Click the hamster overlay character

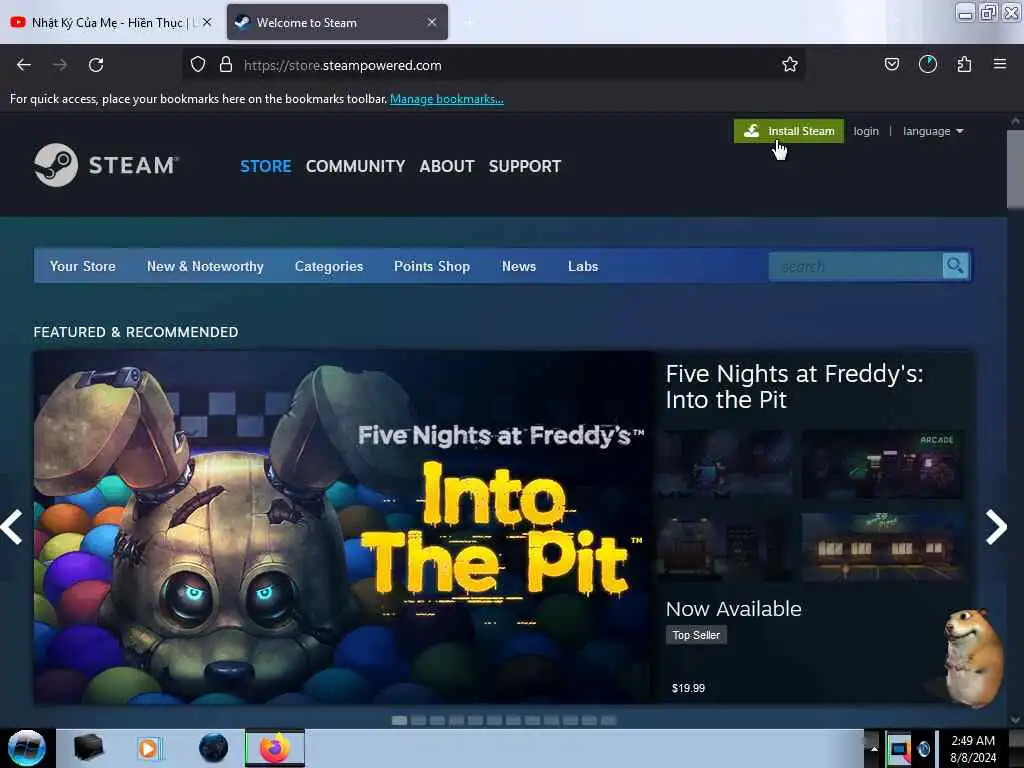pos(973,656)
